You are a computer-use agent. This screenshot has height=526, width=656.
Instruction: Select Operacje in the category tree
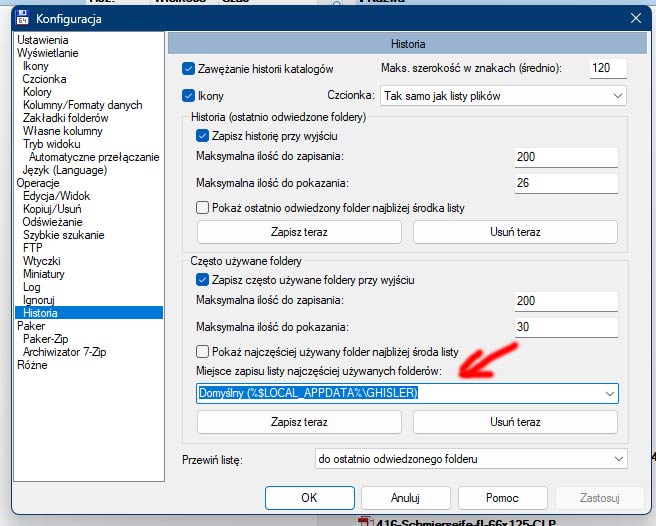38,183
